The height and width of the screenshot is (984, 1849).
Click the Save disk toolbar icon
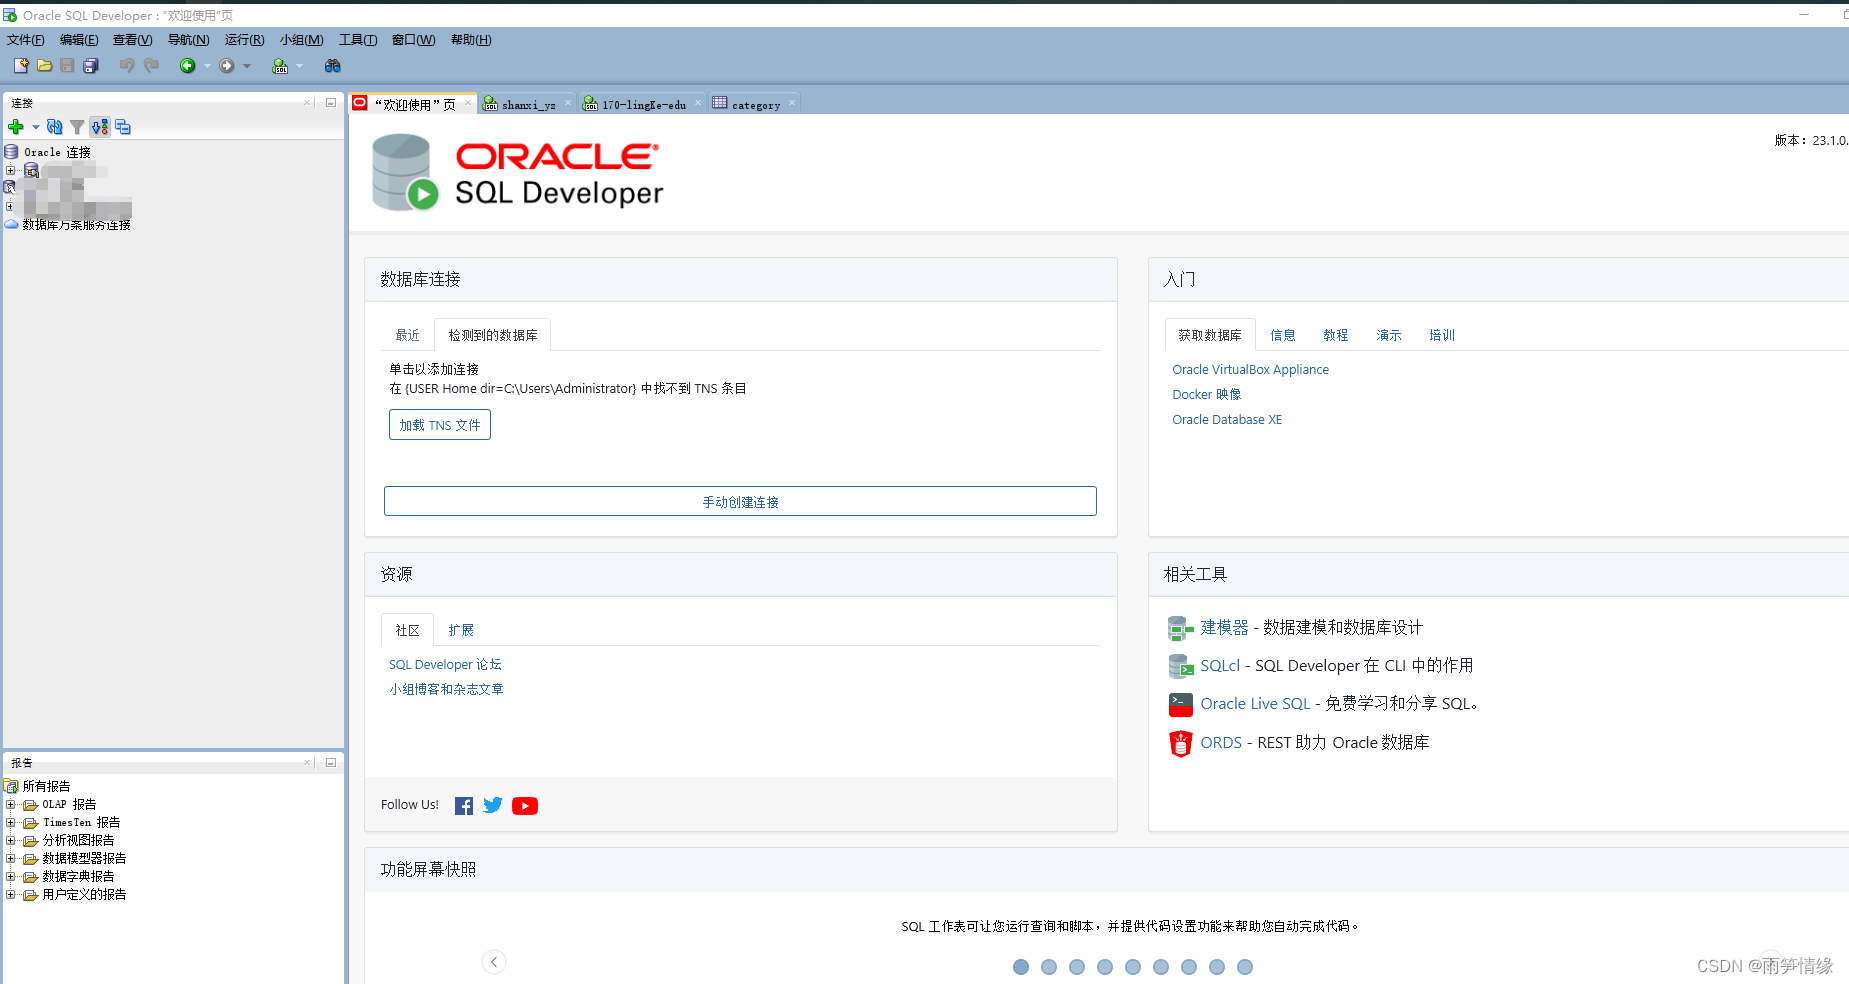pyautogui.click(x=67, y=65)
